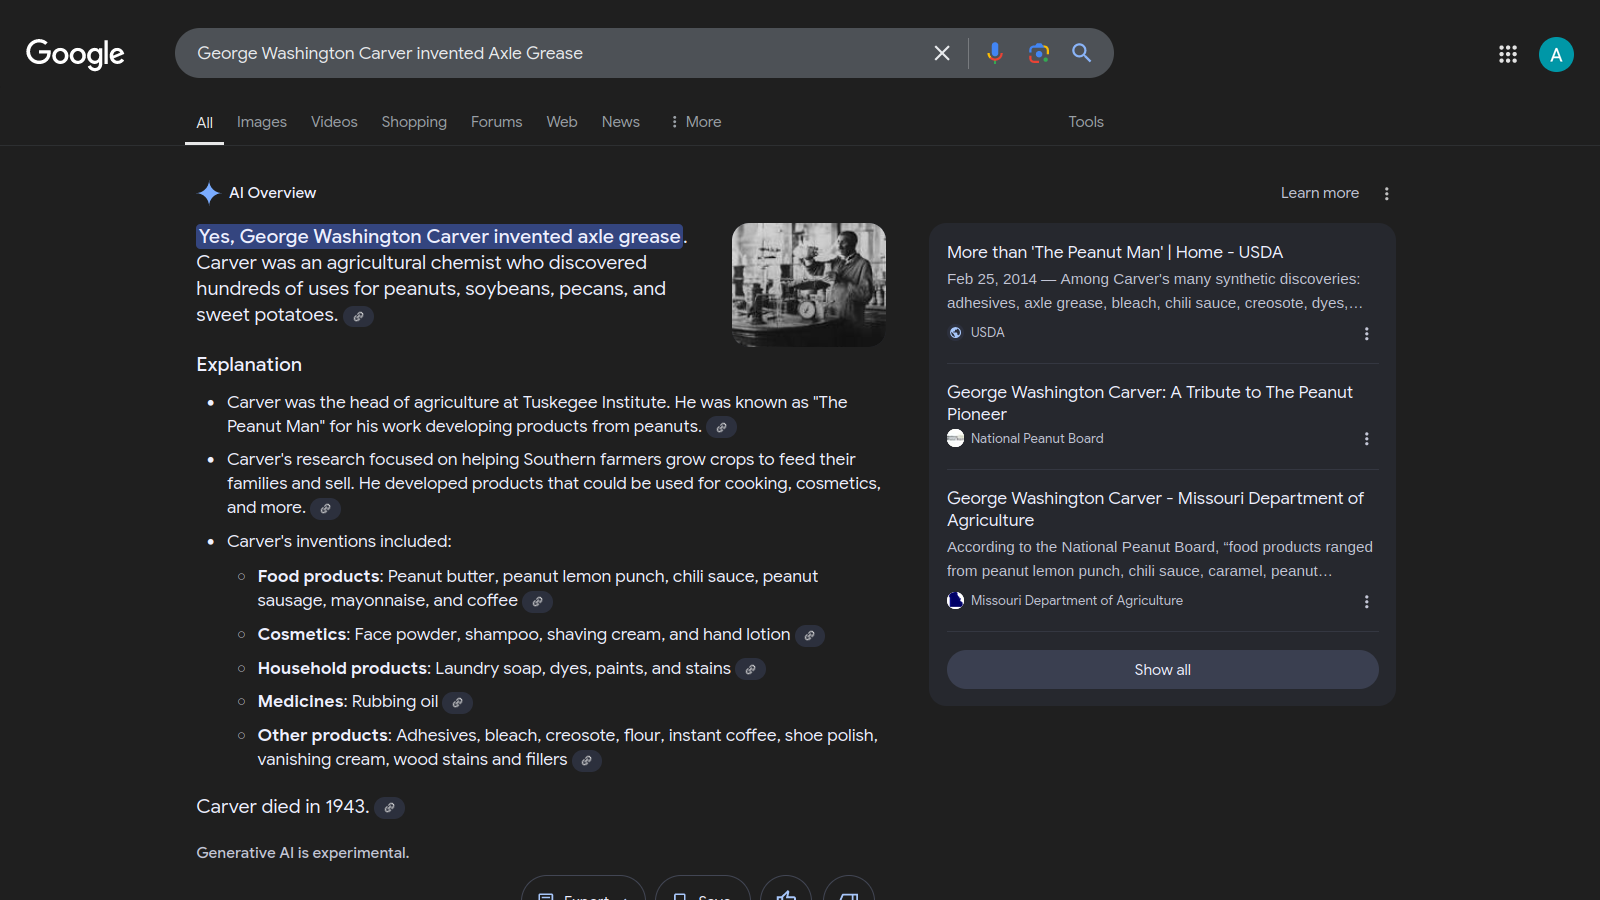1600x900 pixels.
Task: Click the AI Overview sparkle icon
Action: [209, 193]
